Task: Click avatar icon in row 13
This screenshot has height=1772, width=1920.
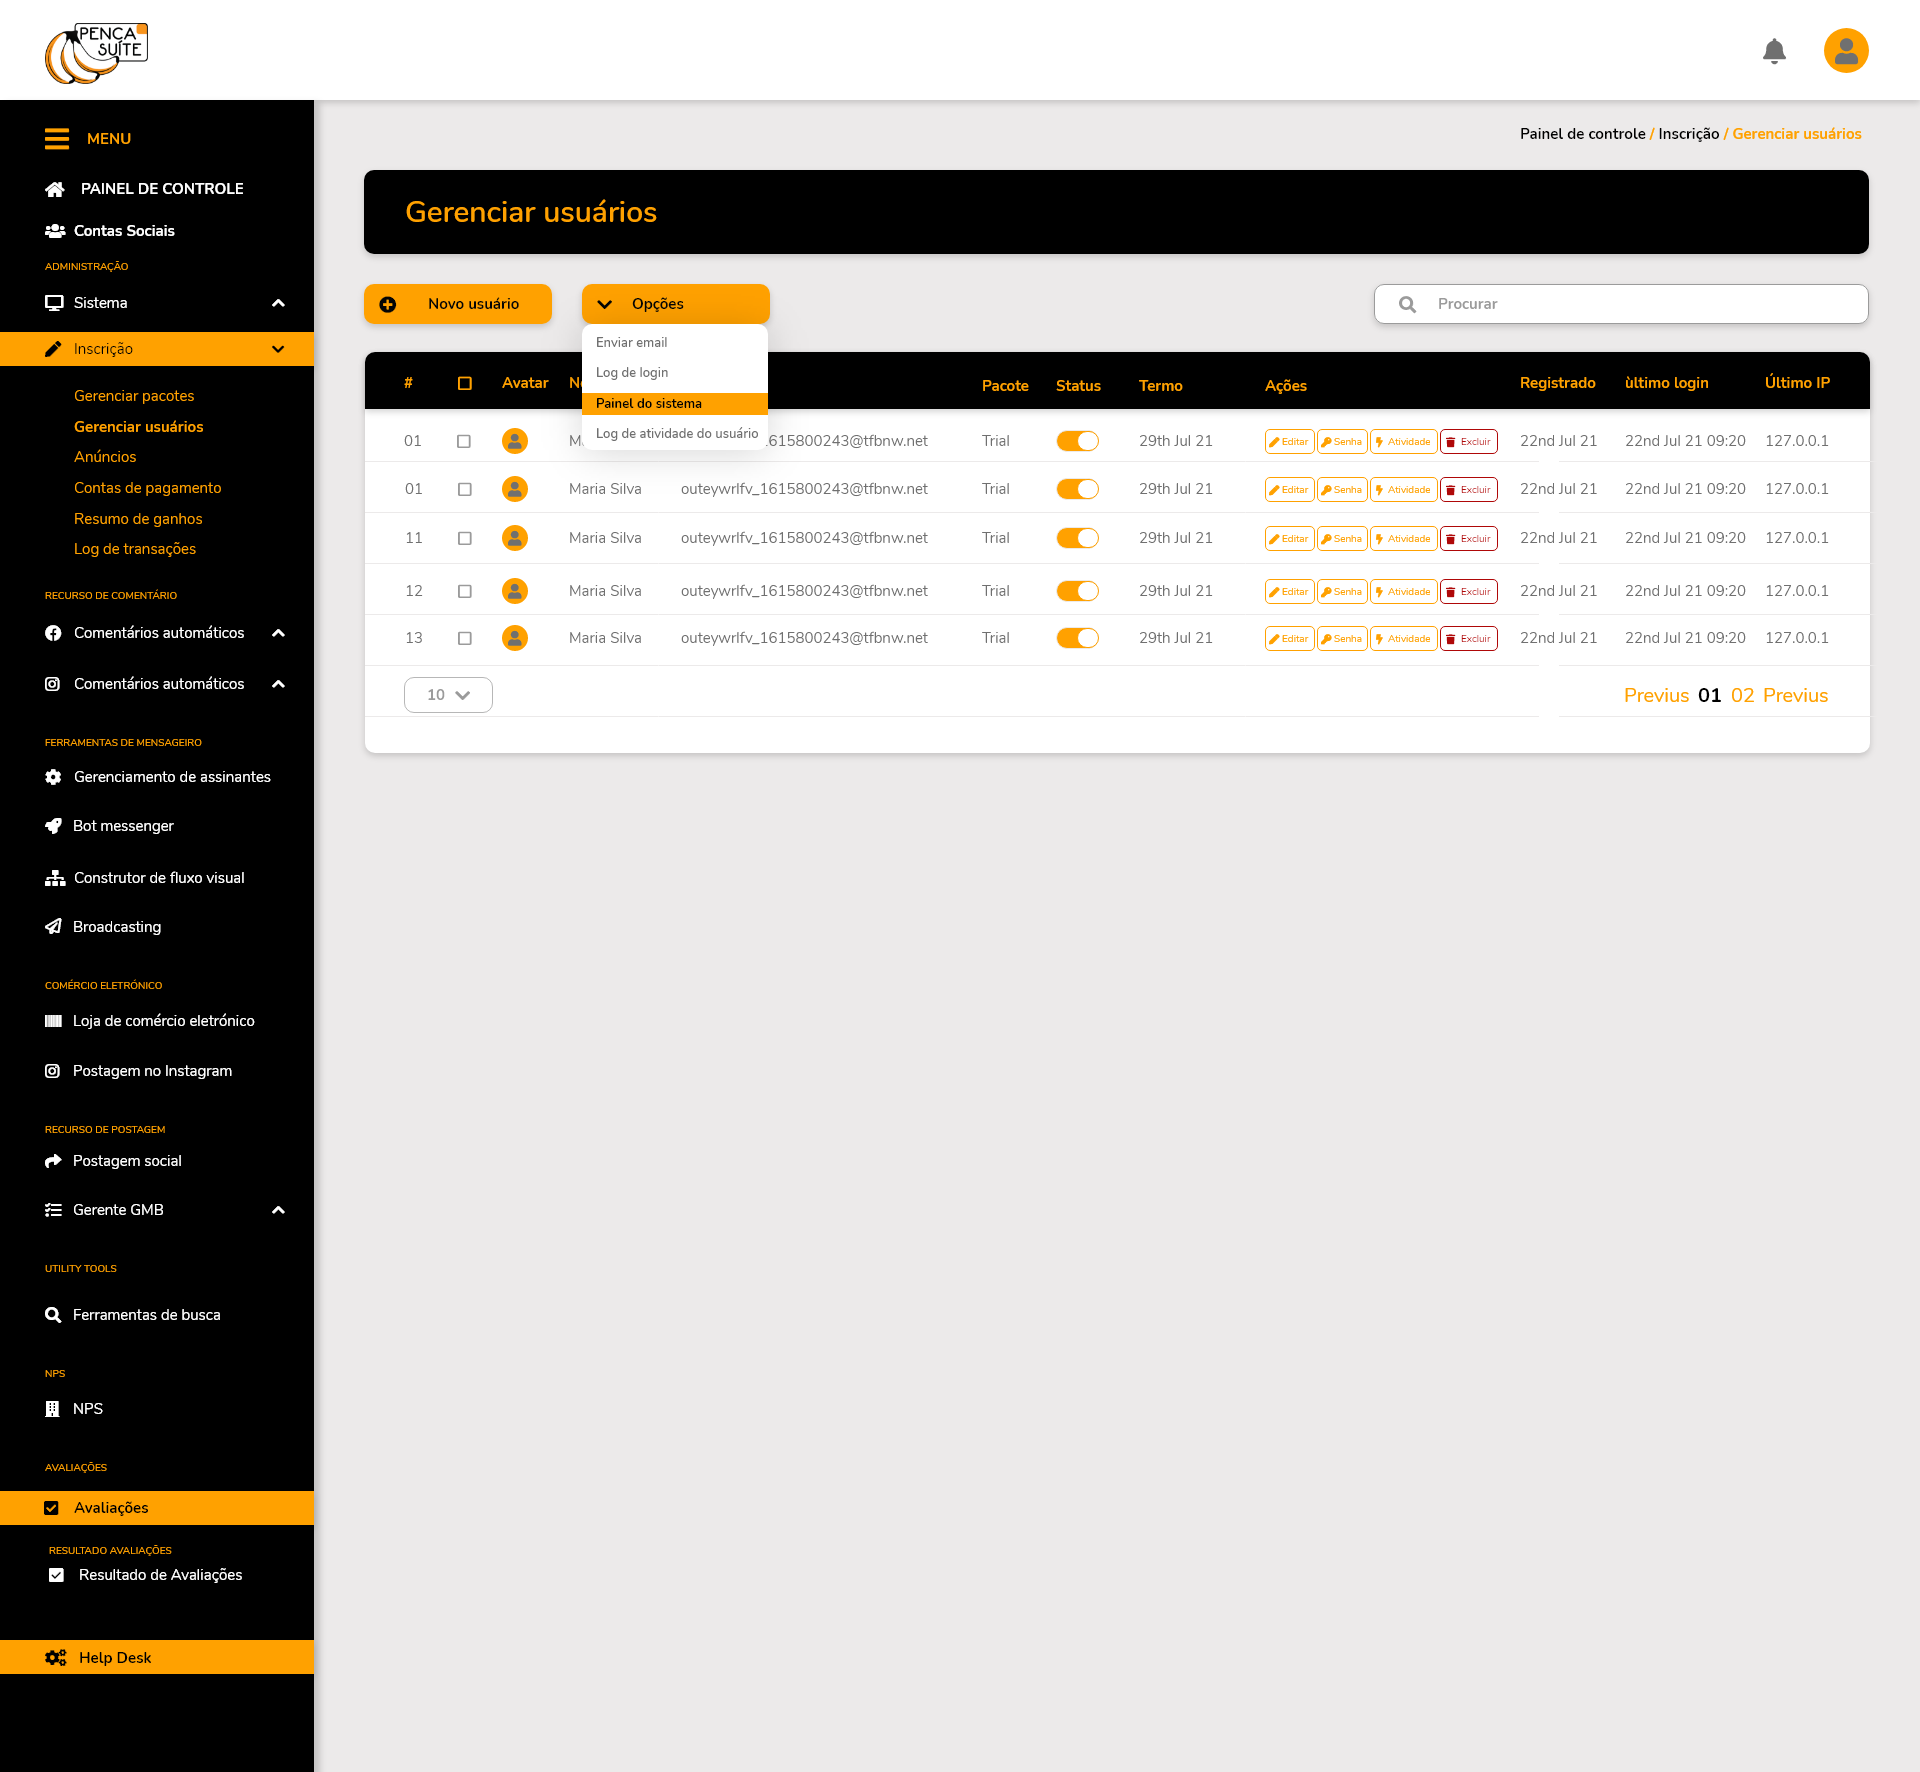Action: [515, 638]
